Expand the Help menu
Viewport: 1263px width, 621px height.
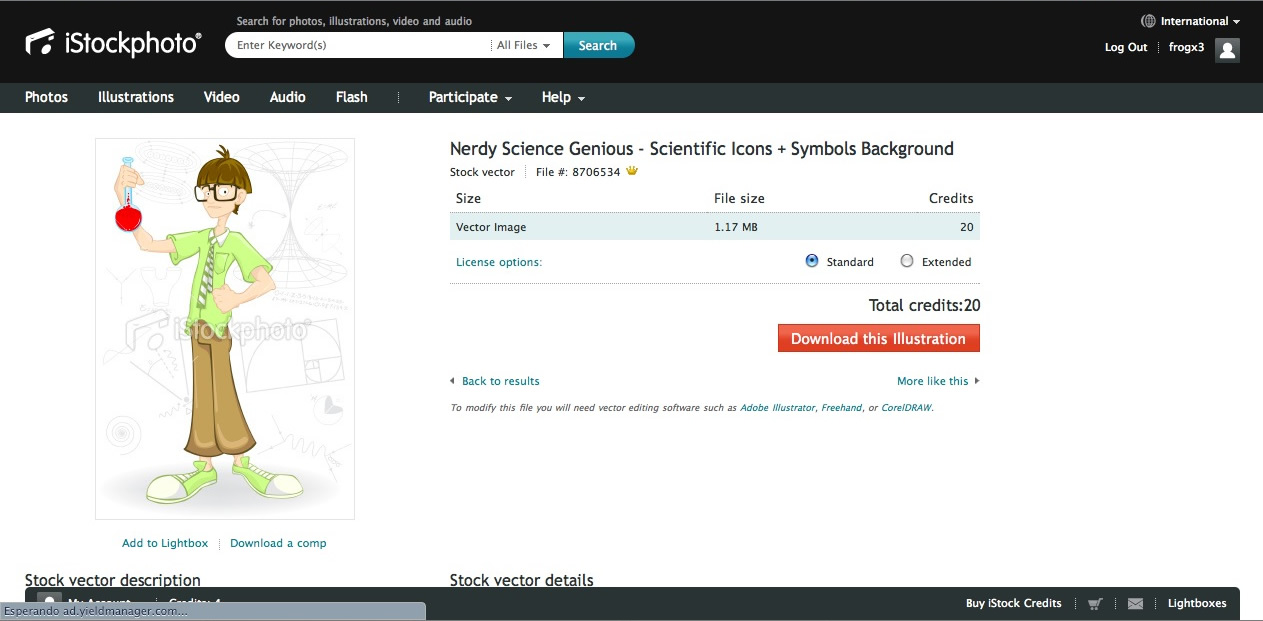tap(563, 97)
